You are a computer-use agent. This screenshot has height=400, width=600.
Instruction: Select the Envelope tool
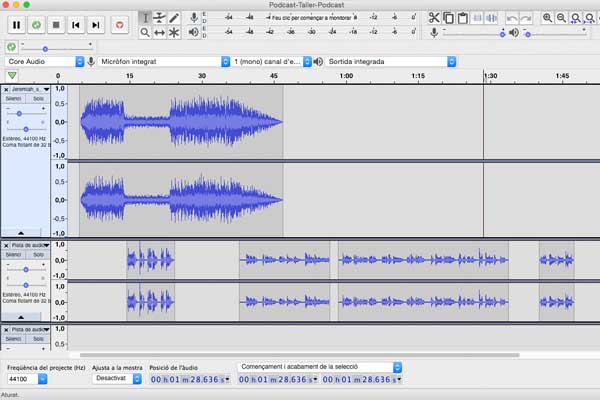[x=159, y=18]
